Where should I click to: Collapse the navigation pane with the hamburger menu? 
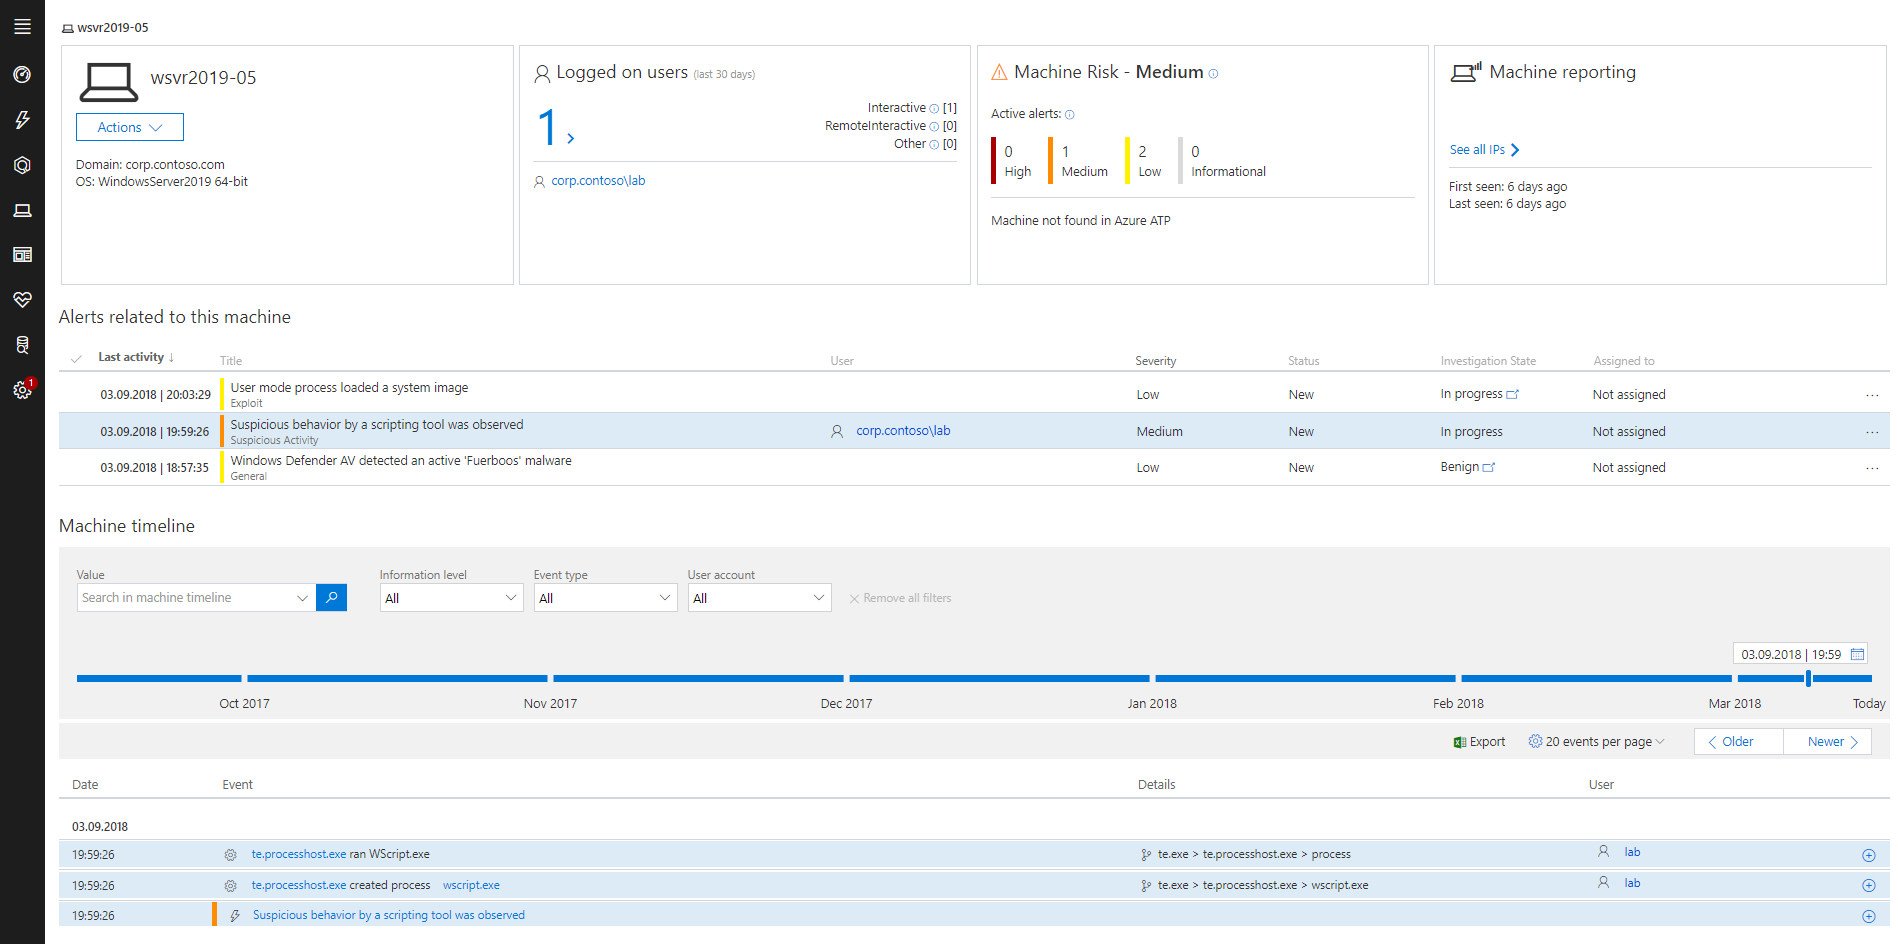[x=22, y=27]
